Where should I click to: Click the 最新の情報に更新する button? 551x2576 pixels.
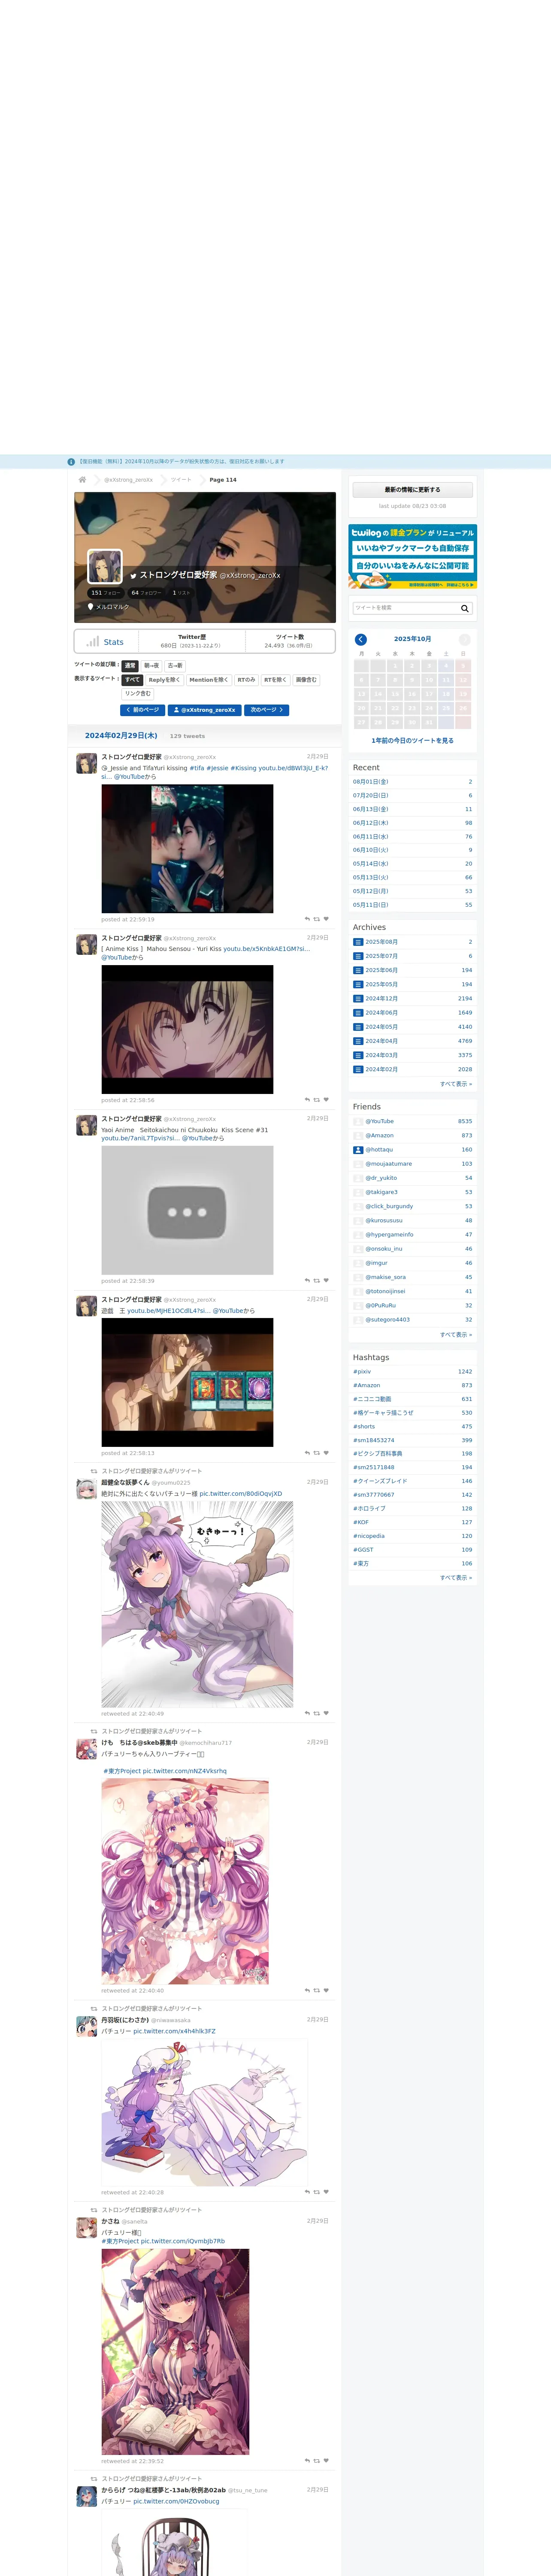[412, 490]
